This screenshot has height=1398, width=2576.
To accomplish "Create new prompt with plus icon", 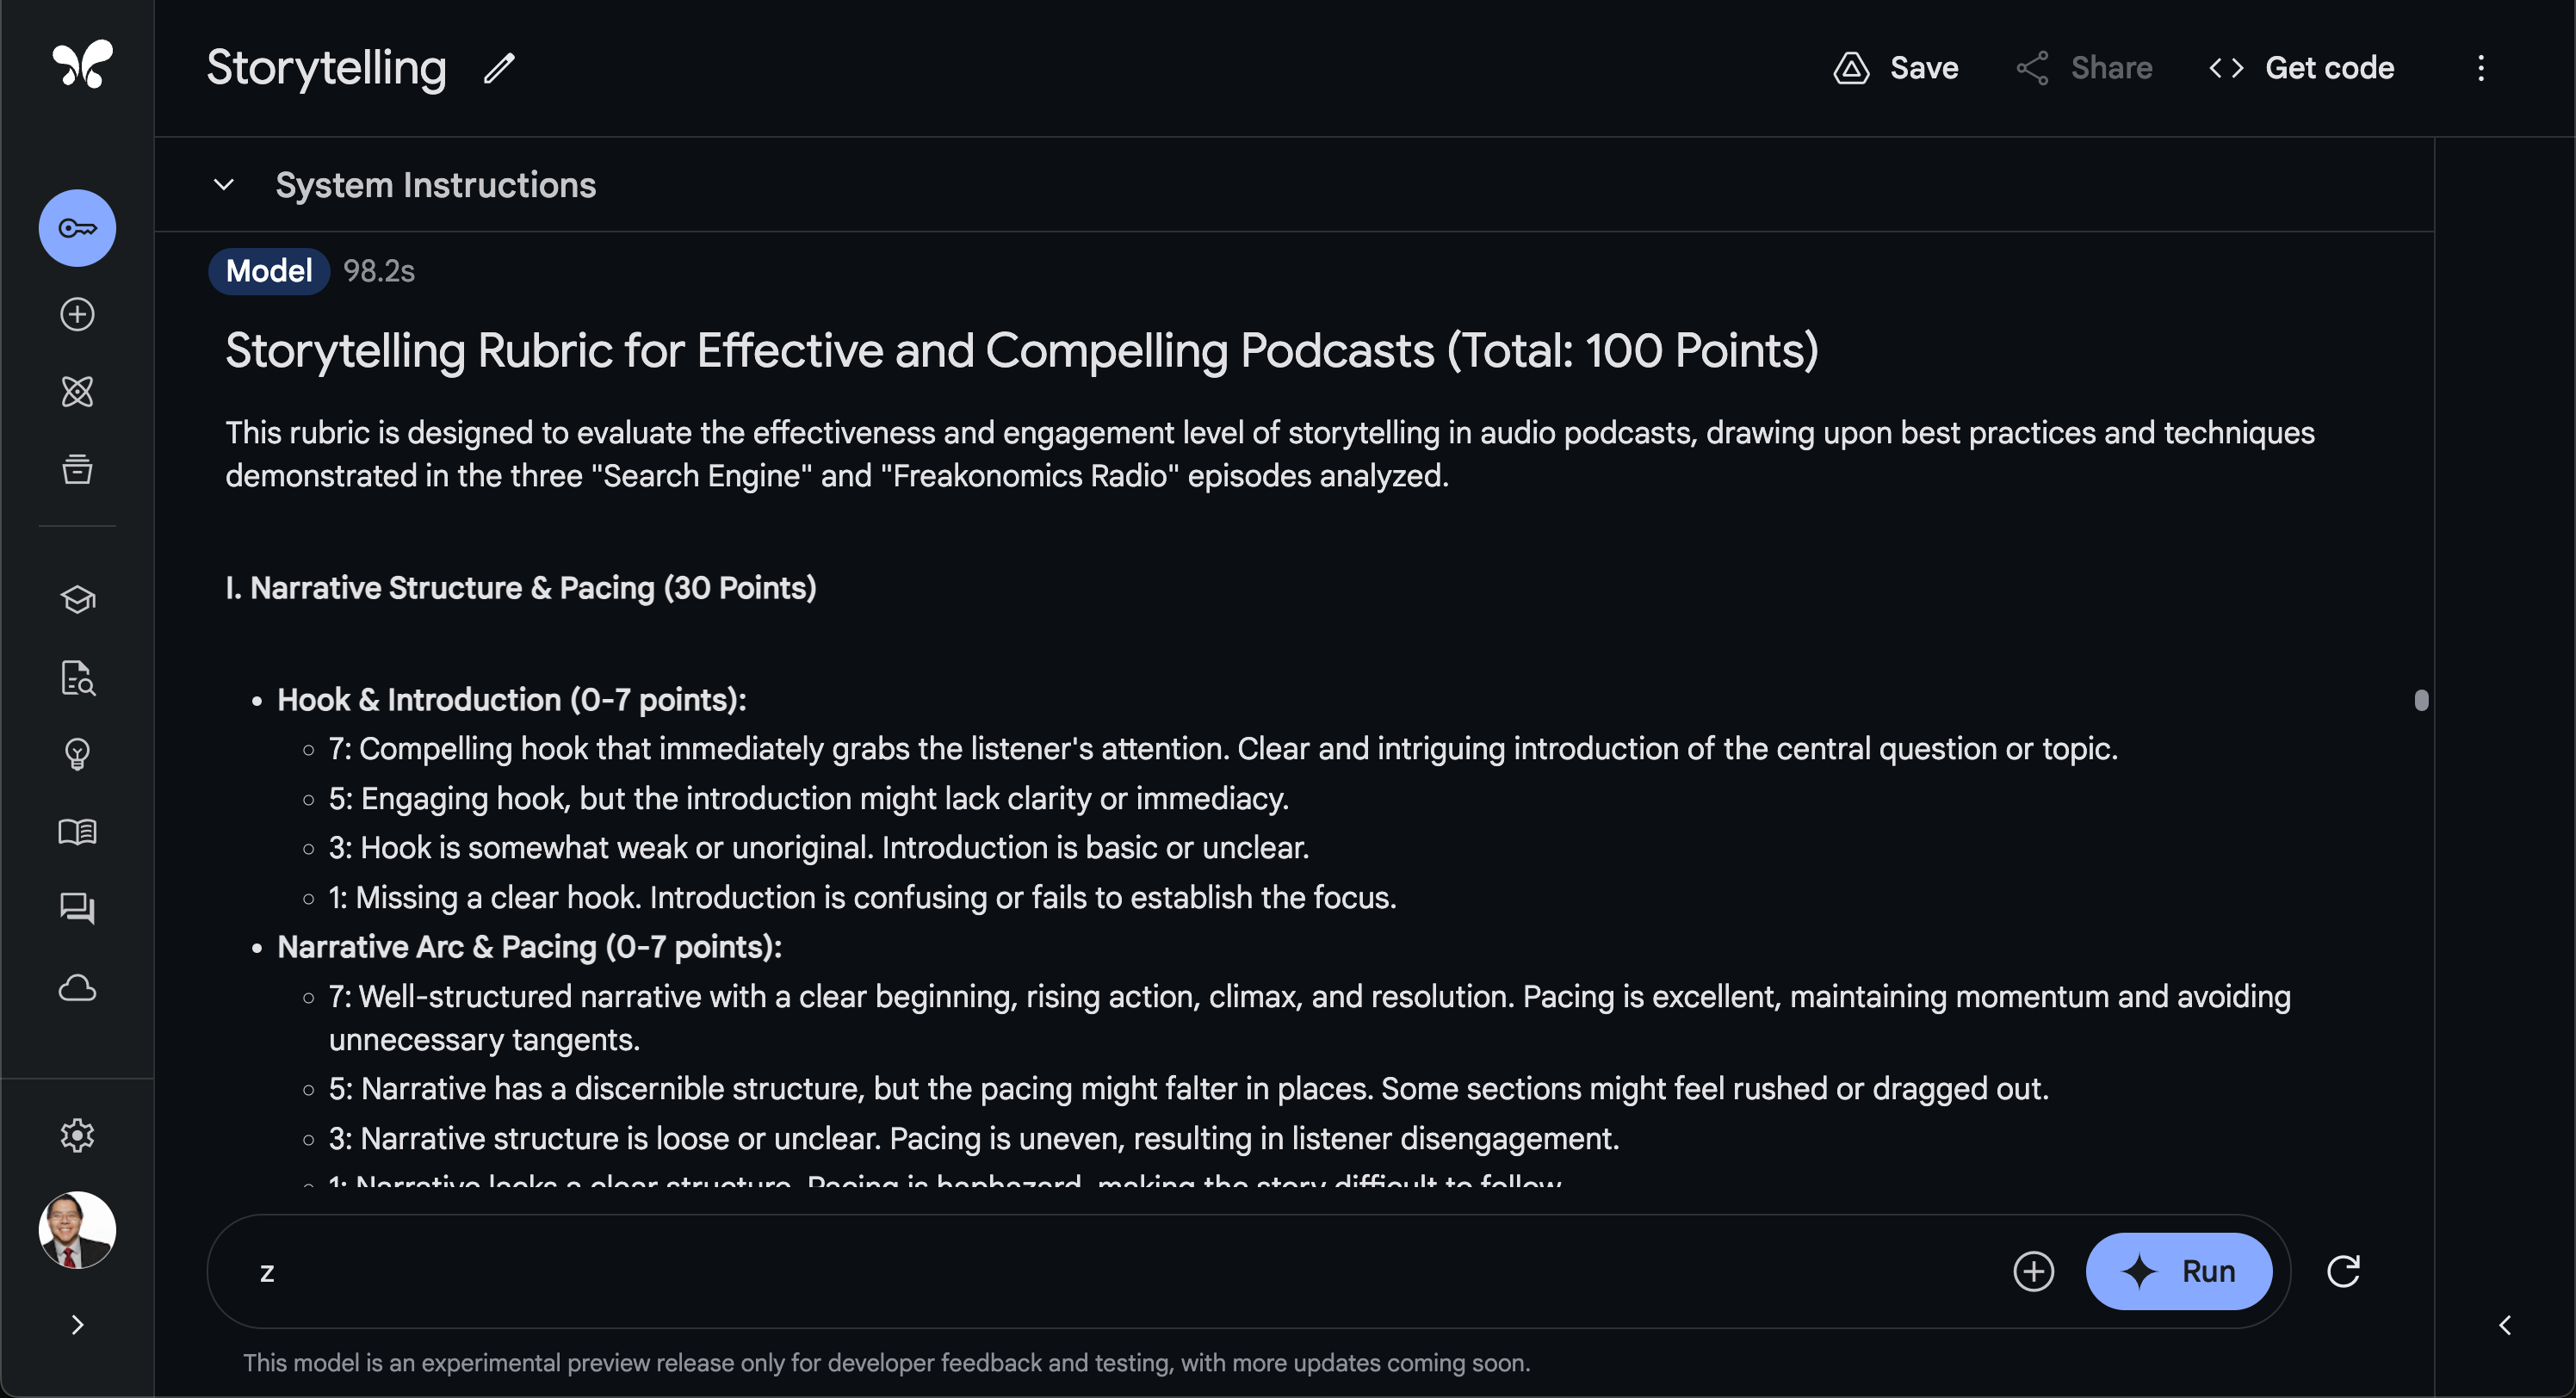I will point(77,314).
